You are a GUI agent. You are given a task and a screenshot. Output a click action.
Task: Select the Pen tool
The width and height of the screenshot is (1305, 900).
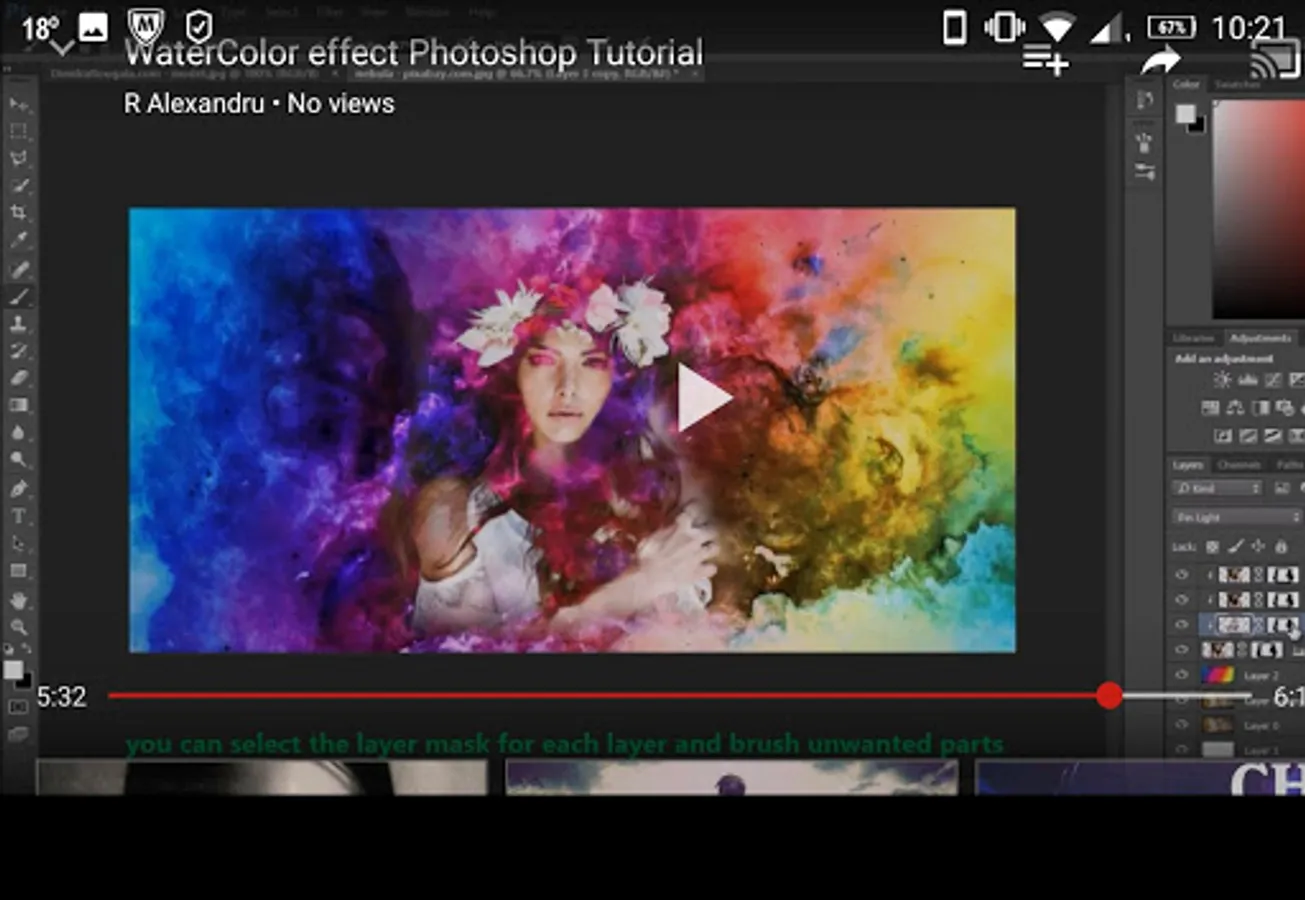19,489
